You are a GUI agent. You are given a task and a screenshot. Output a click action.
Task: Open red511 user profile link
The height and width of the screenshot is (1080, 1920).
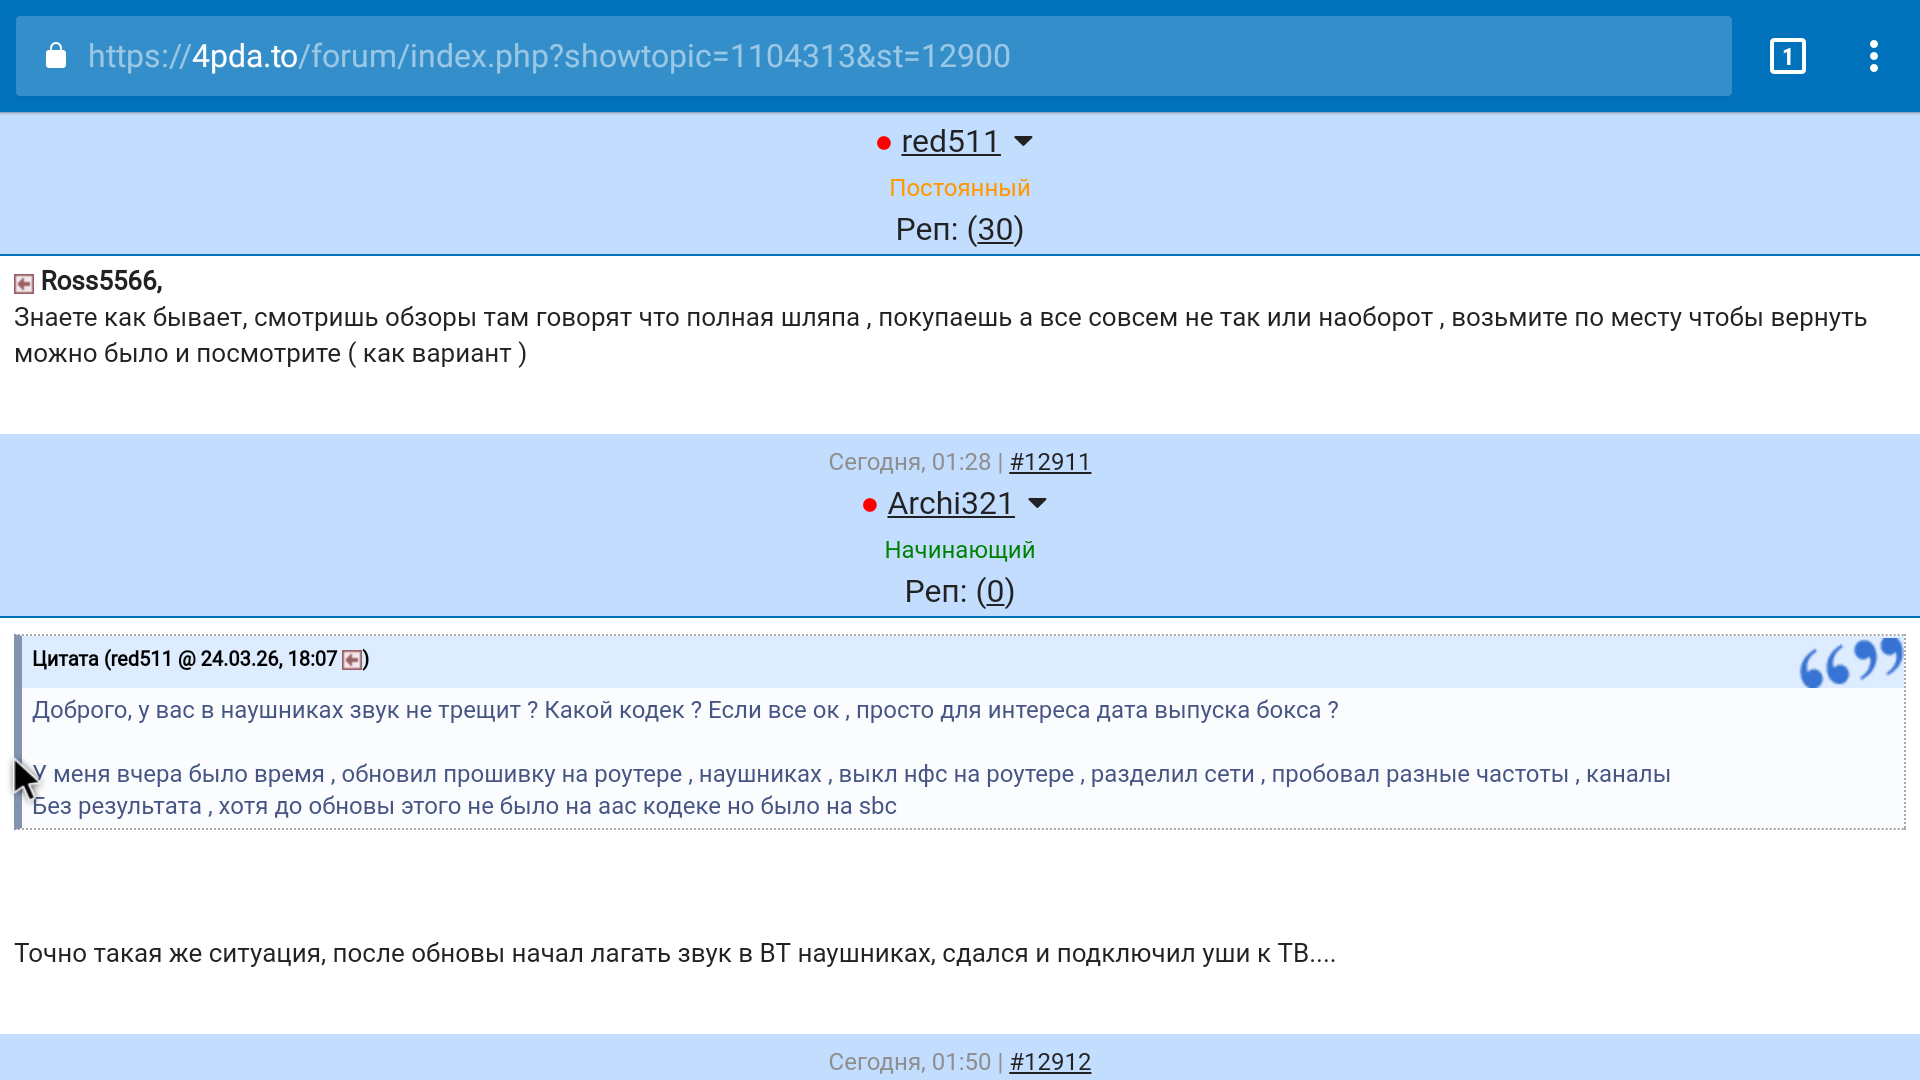pyautogui.click(x=950, y=142)
